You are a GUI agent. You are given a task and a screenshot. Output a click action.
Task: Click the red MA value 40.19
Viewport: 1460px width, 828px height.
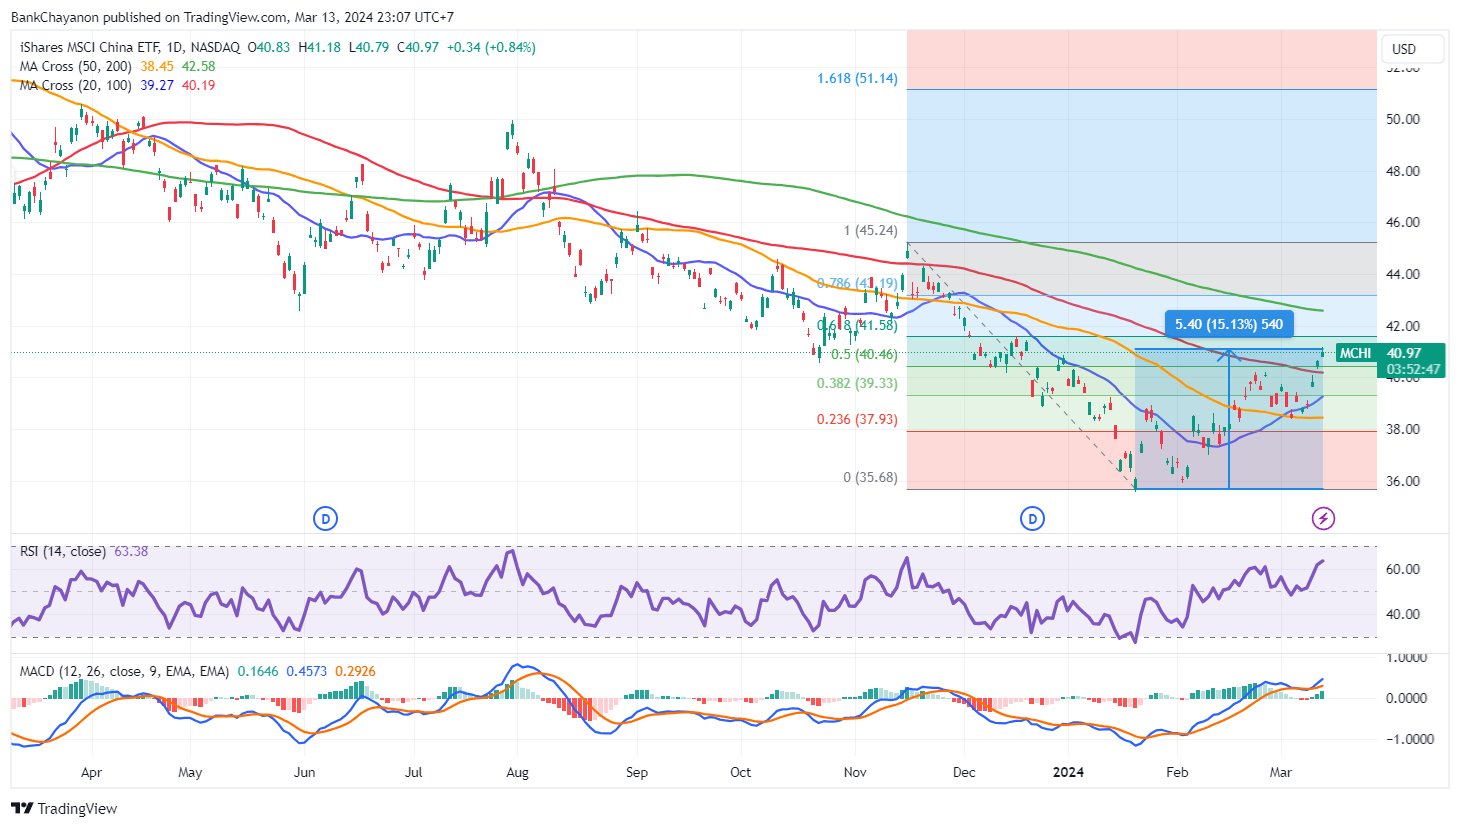pos(198,85)
